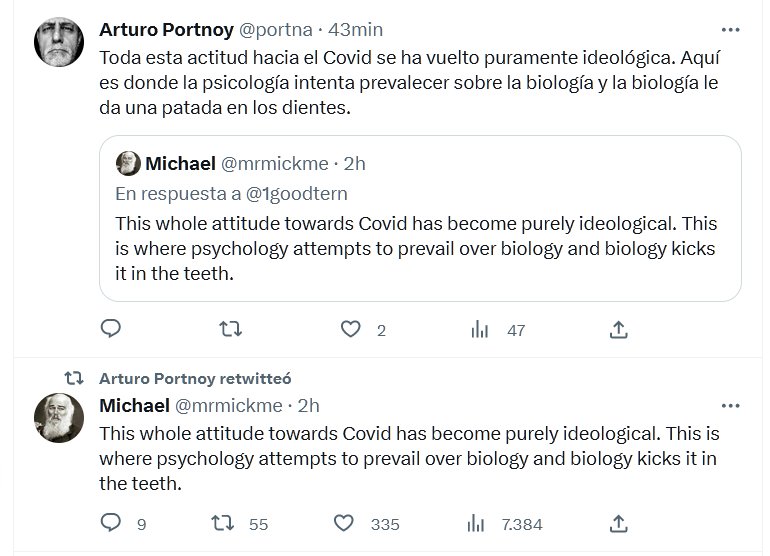Open more options for Michael's retweeted tweet
This screenshot has width=770, height=556.
coord(734,405)
